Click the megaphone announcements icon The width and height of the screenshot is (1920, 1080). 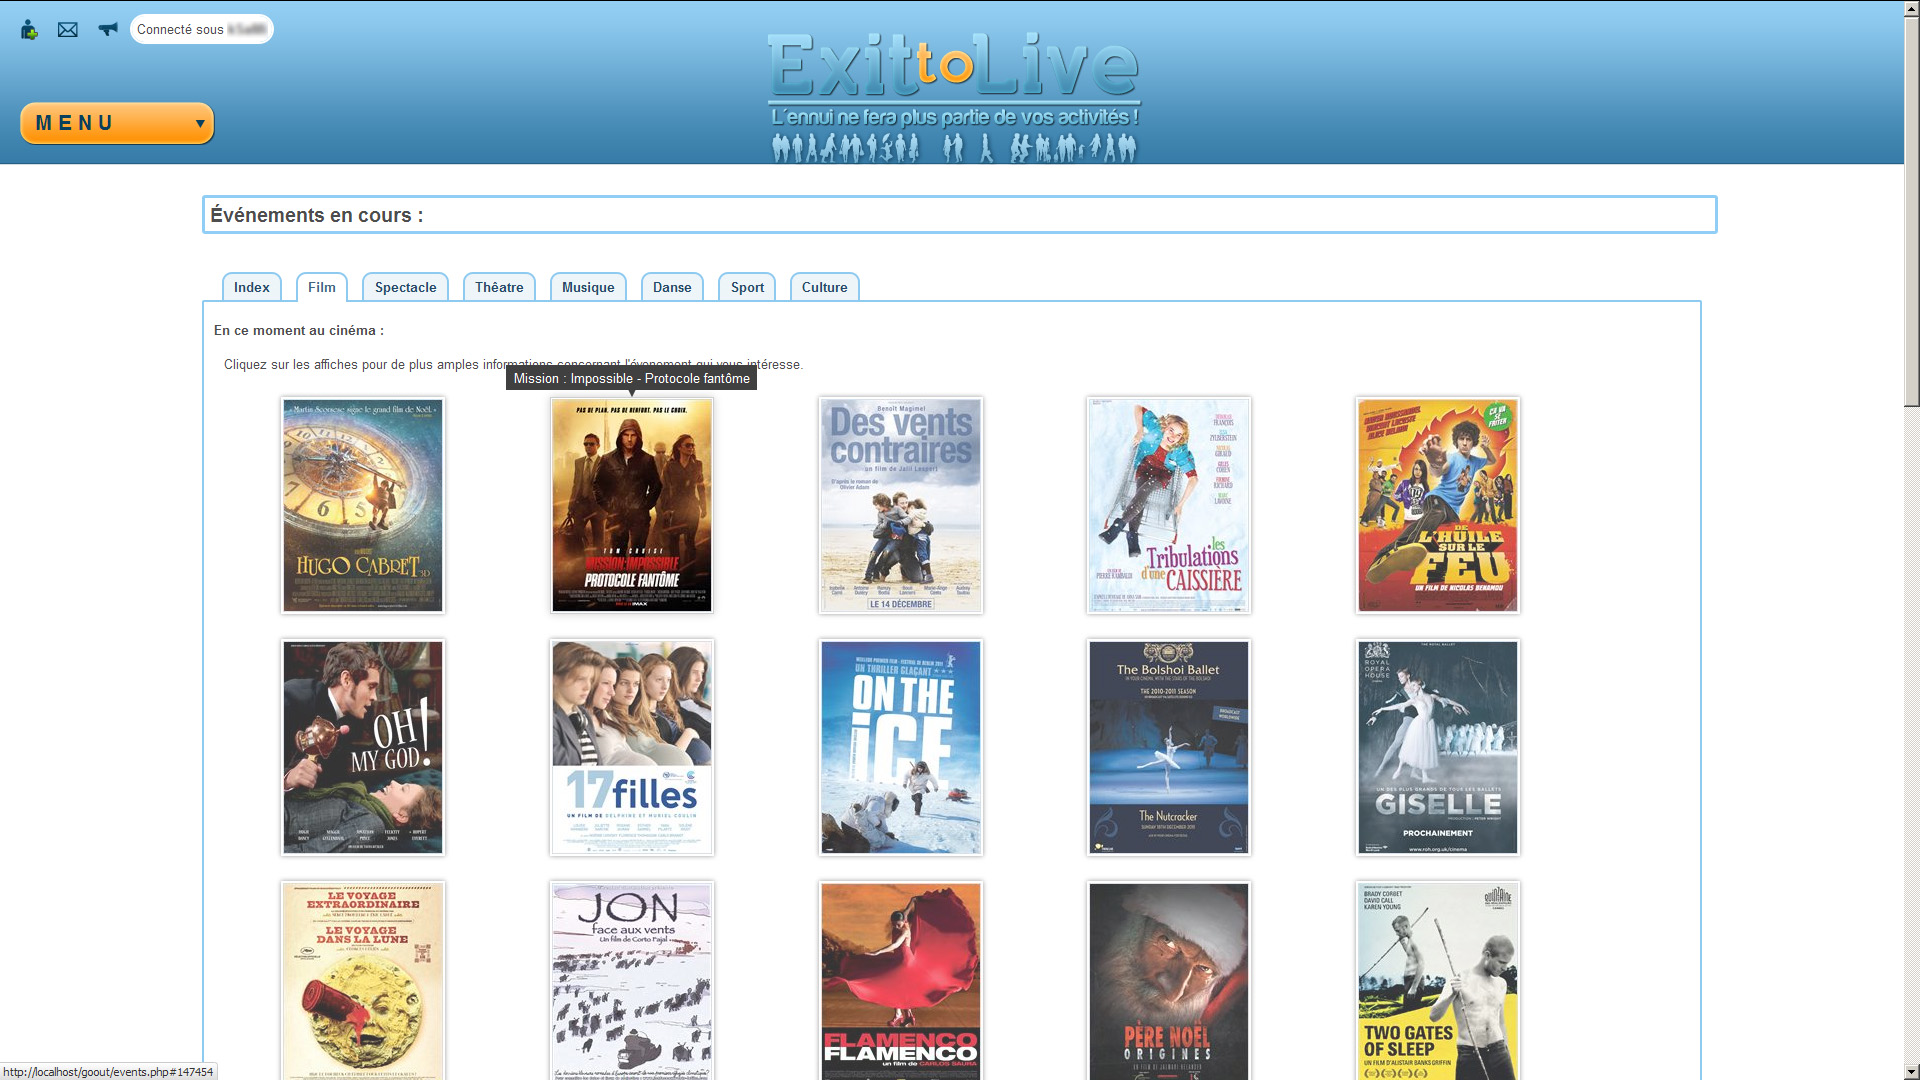(108, 29)
